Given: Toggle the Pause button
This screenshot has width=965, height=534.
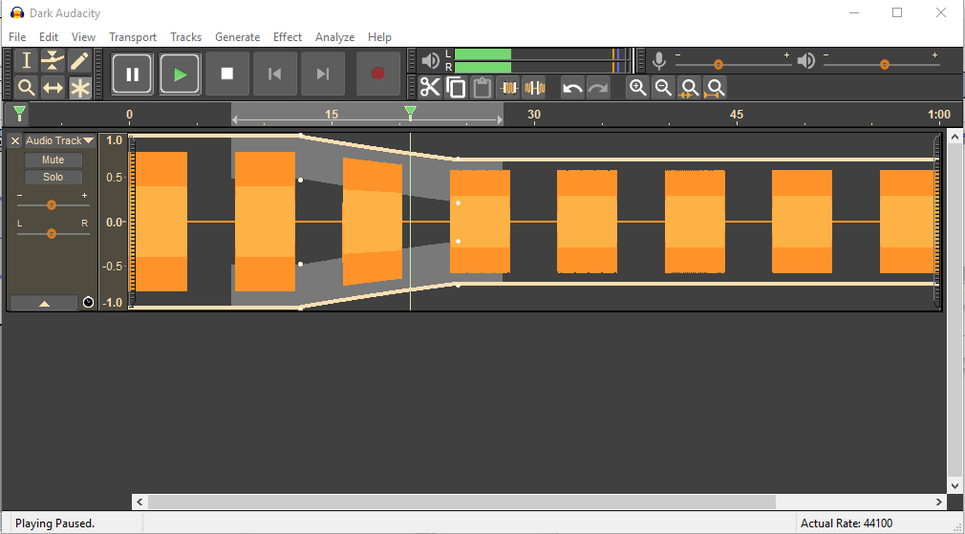Looking at the screenshot, I should click(132, 74).
